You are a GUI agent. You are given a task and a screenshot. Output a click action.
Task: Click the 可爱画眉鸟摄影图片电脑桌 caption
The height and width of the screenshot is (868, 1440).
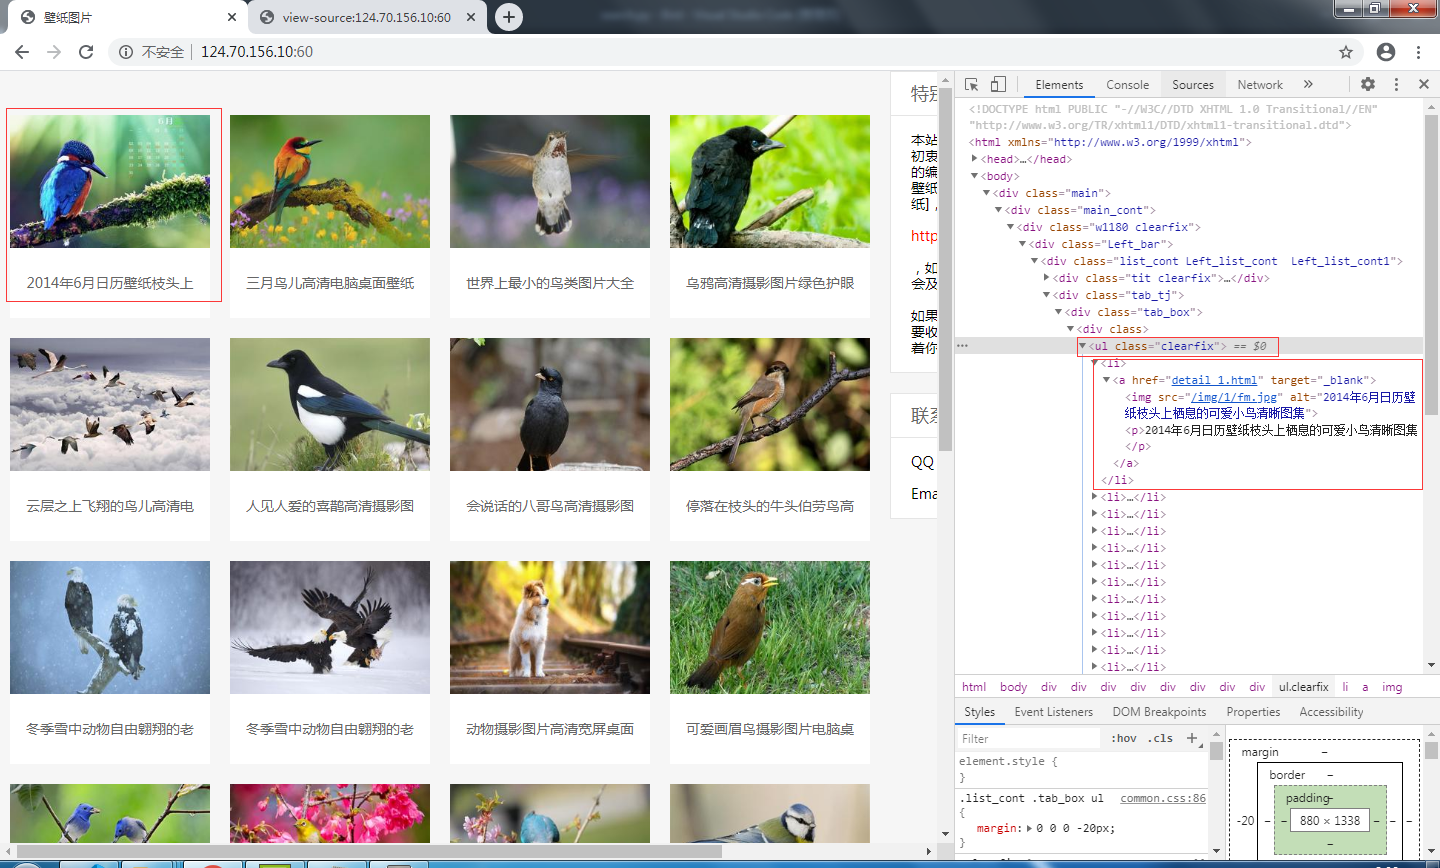[770, 729]
